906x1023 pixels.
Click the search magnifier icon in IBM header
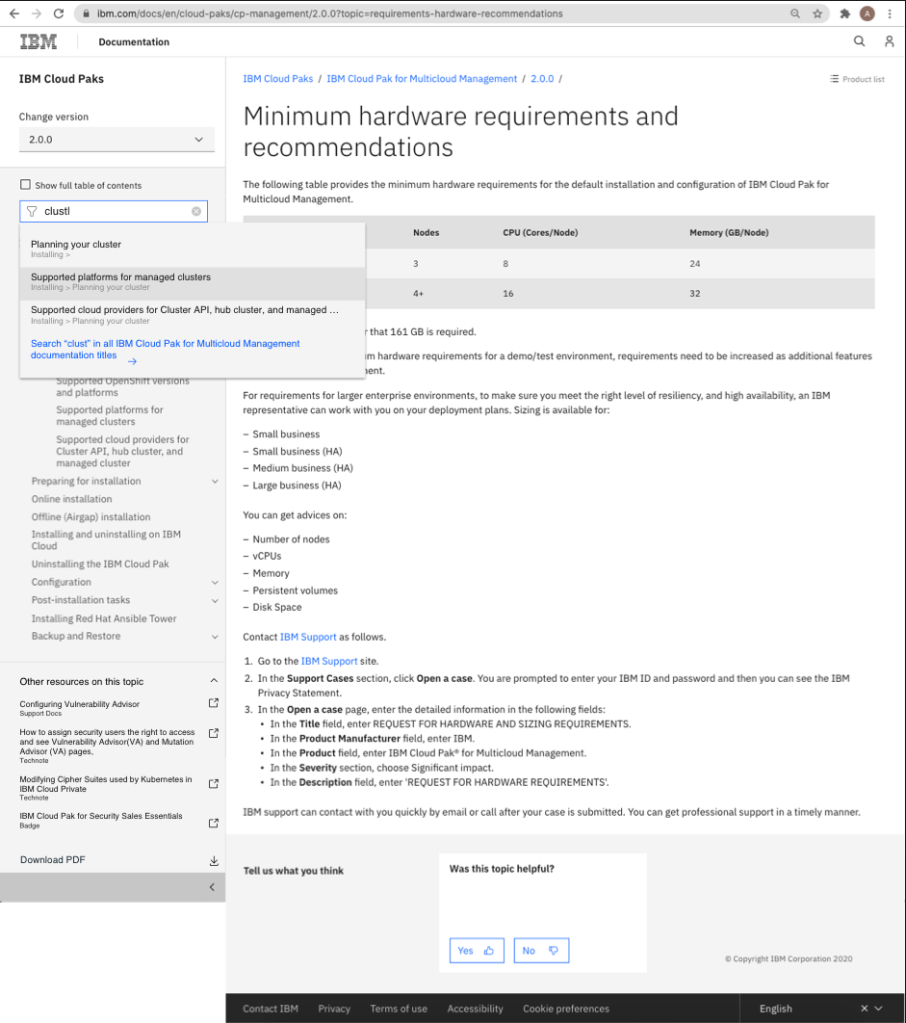pos(859,42)
